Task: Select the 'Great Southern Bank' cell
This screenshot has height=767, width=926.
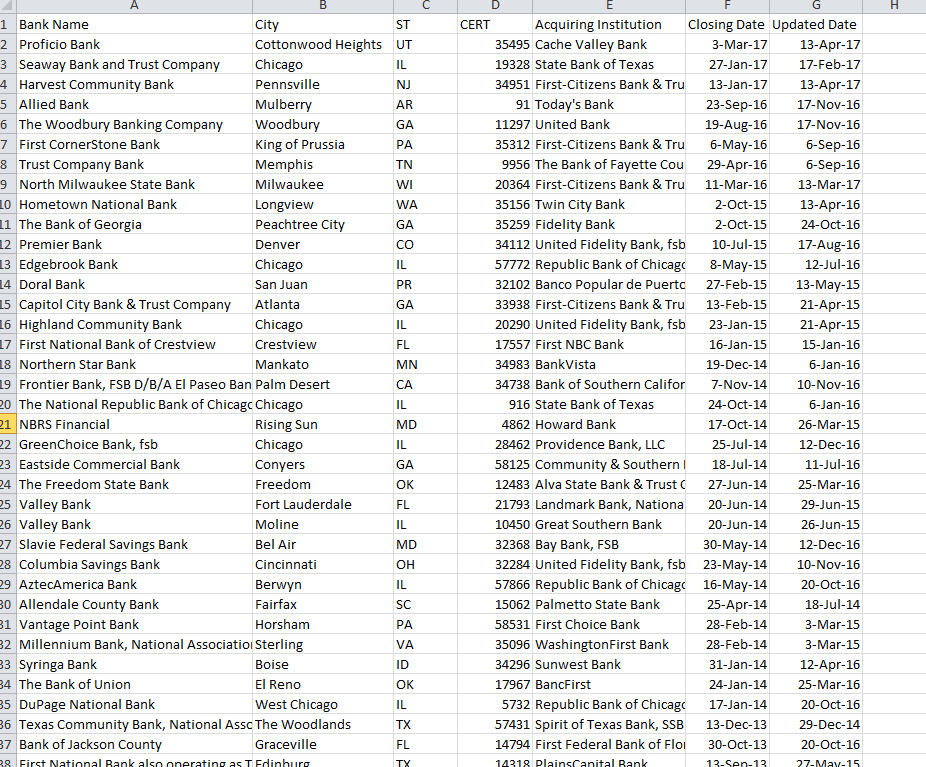Action: click(x=609, y=525)
